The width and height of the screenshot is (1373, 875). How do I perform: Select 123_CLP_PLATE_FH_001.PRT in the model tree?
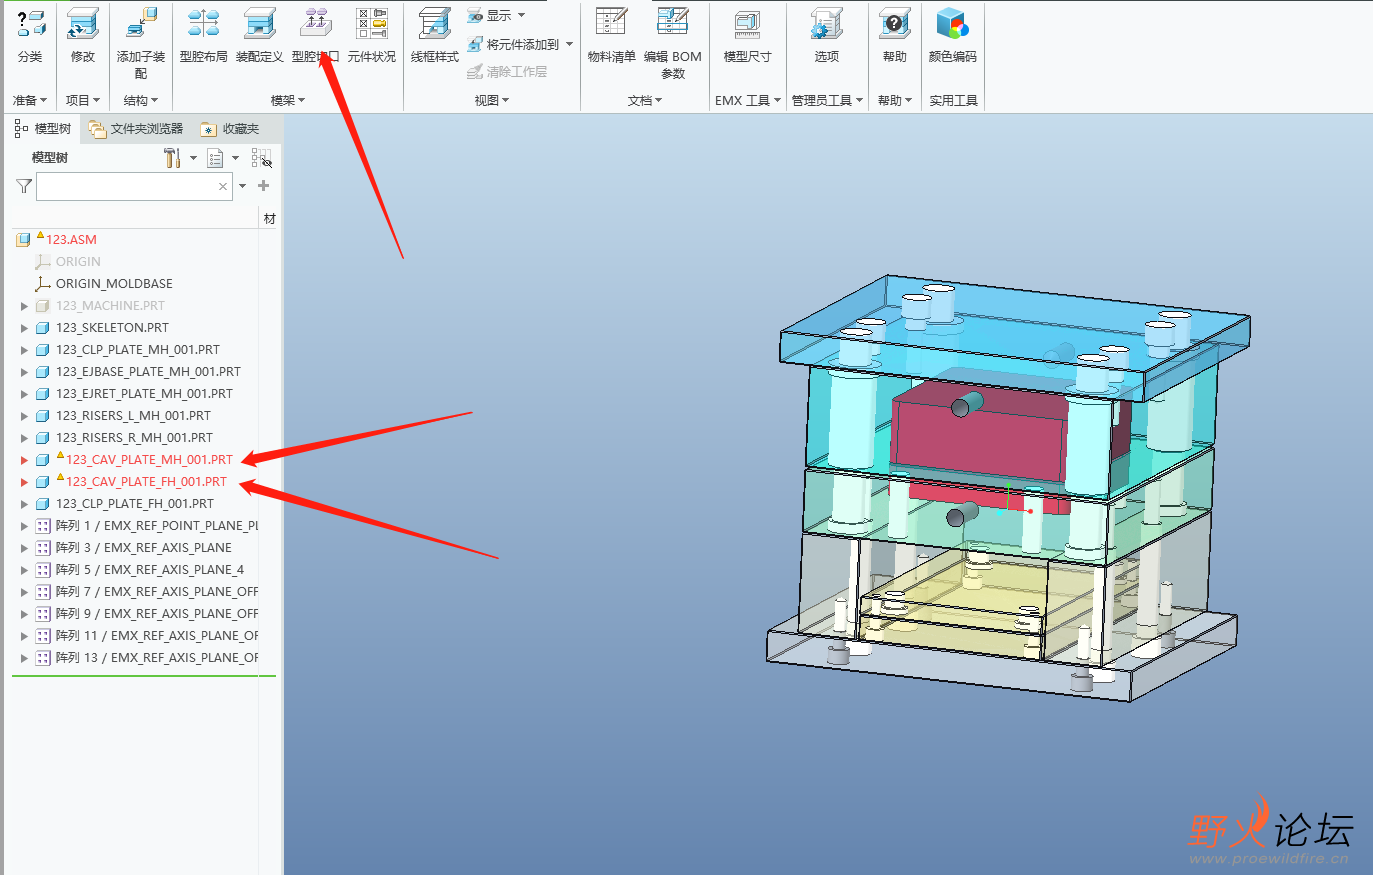(134, 504)
